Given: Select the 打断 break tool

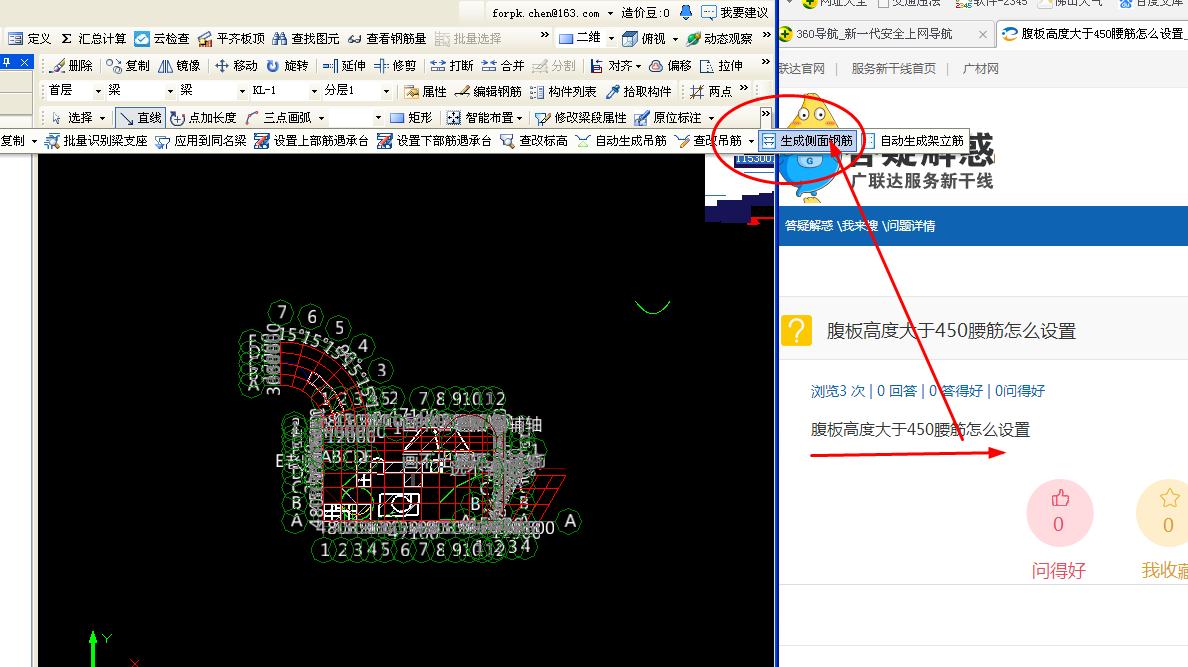Looking at the screenshot, I should click(452, 66).
